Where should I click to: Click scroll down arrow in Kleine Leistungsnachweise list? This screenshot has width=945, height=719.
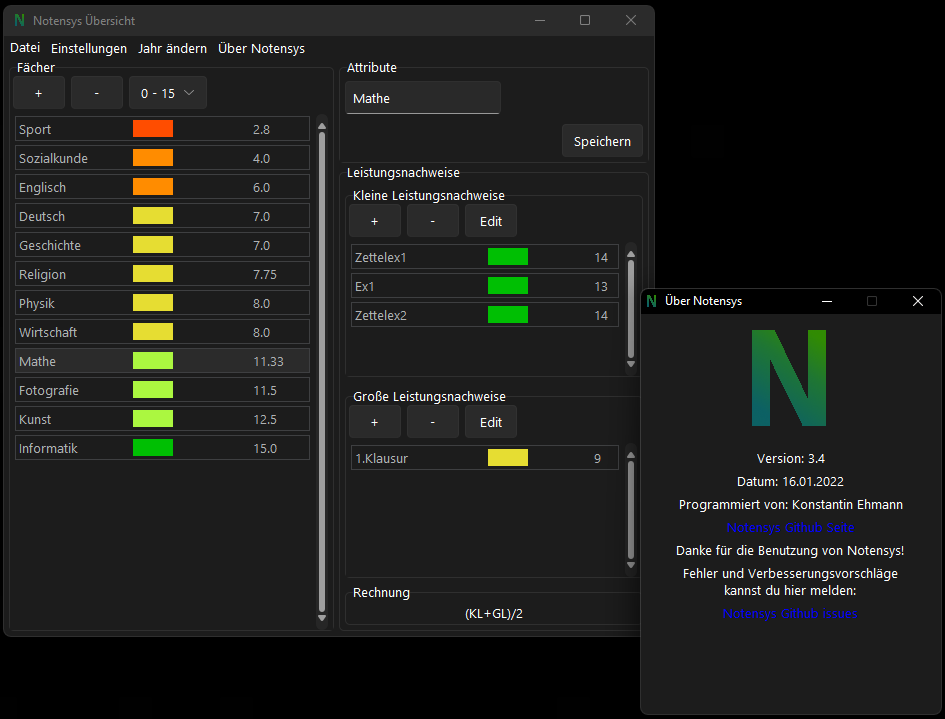(631, 363)
